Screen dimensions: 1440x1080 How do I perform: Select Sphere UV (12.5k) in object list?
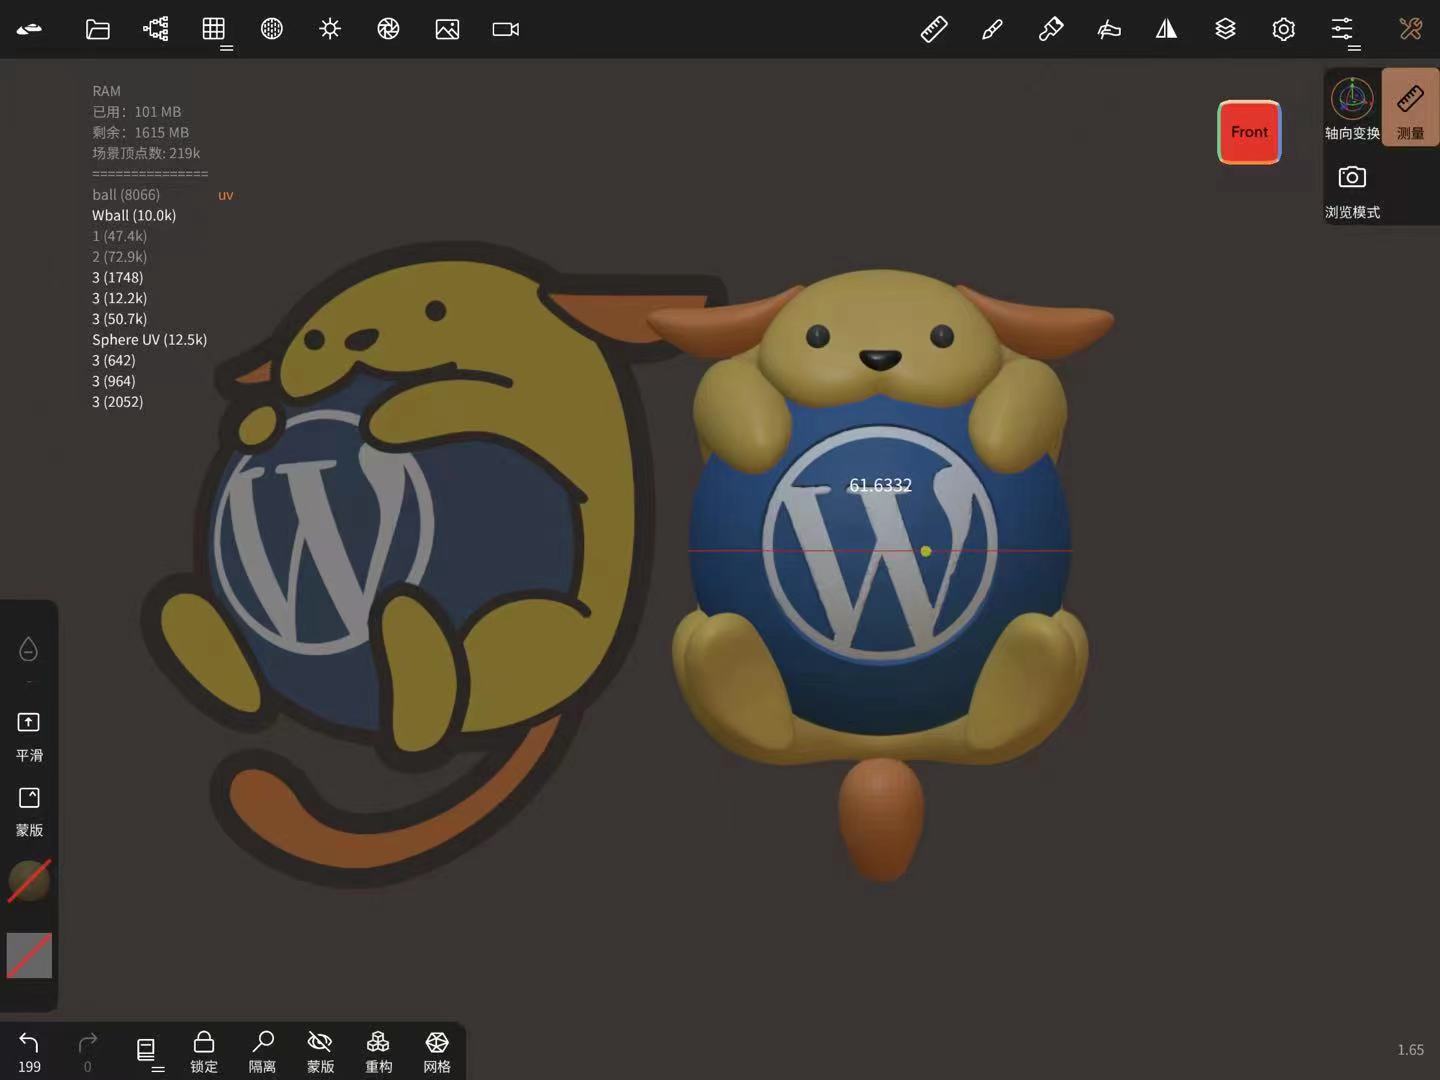[x=149, y=340]
